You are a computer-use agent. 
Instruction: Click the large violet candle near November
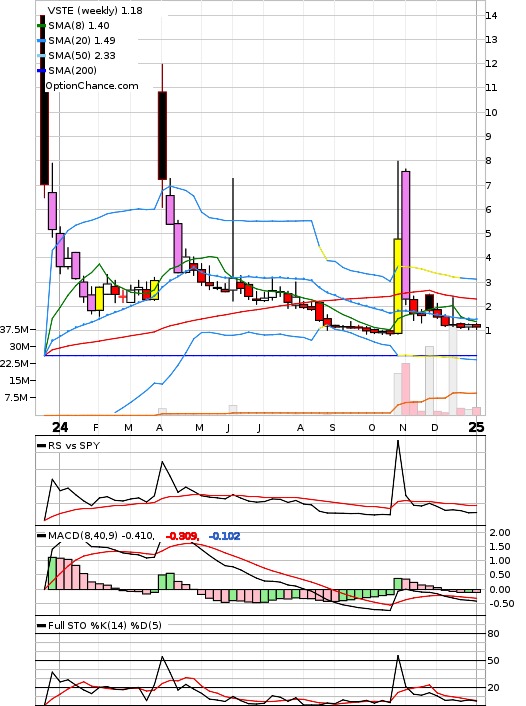pyautogui.click(x=406, y=235)
